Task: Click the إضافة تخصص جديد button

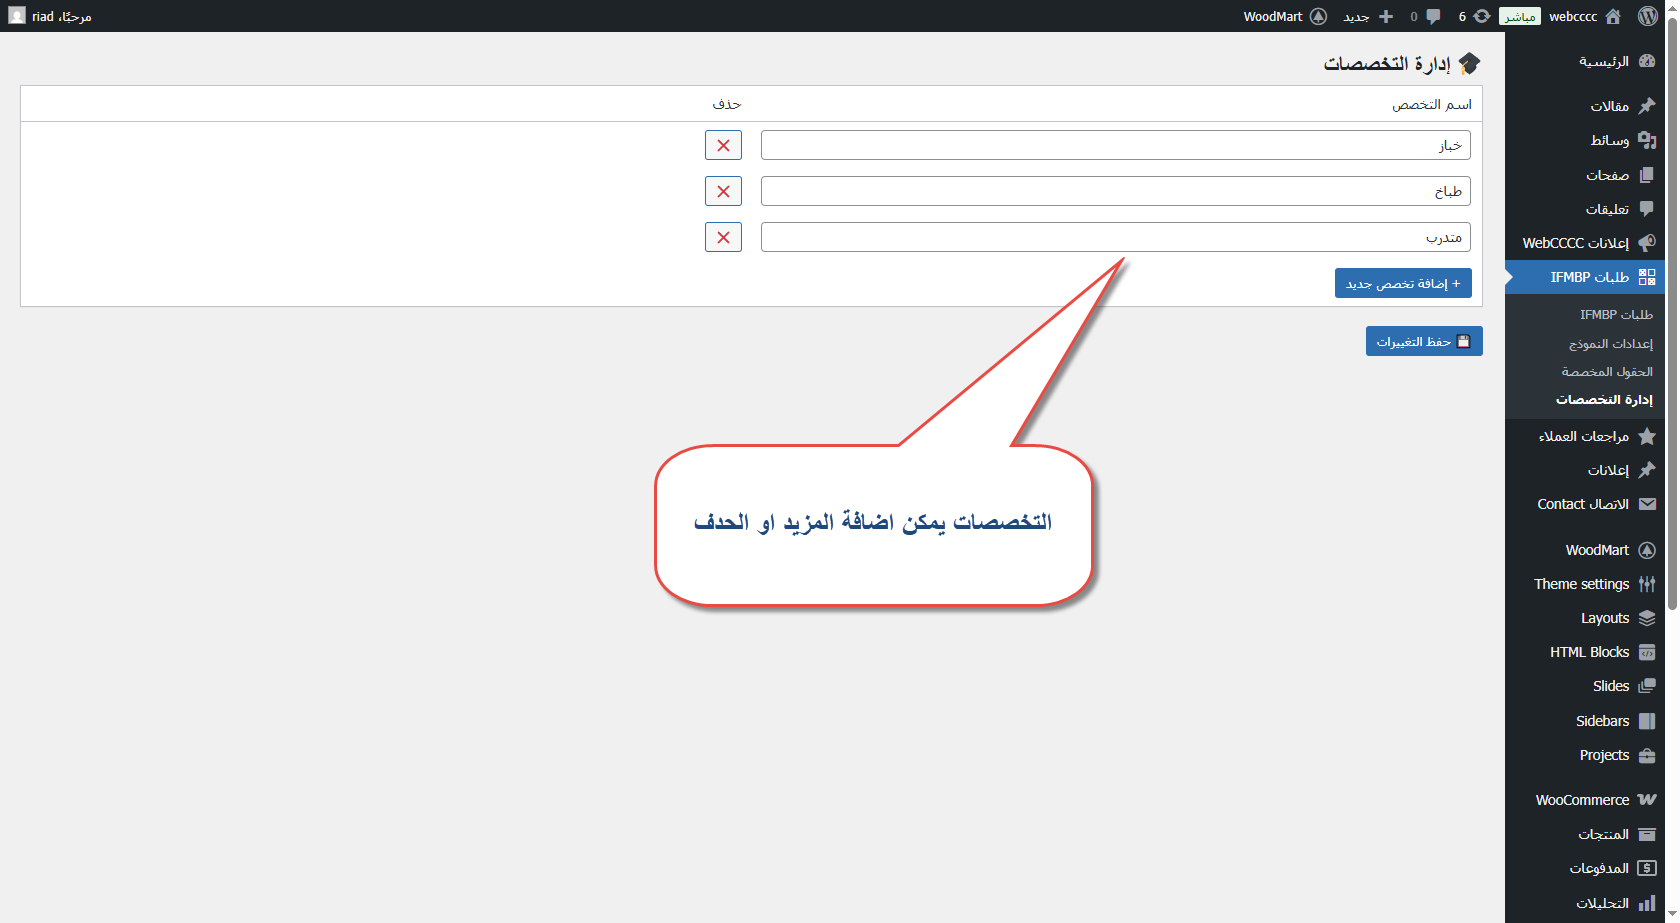Action: [1402, 283]
